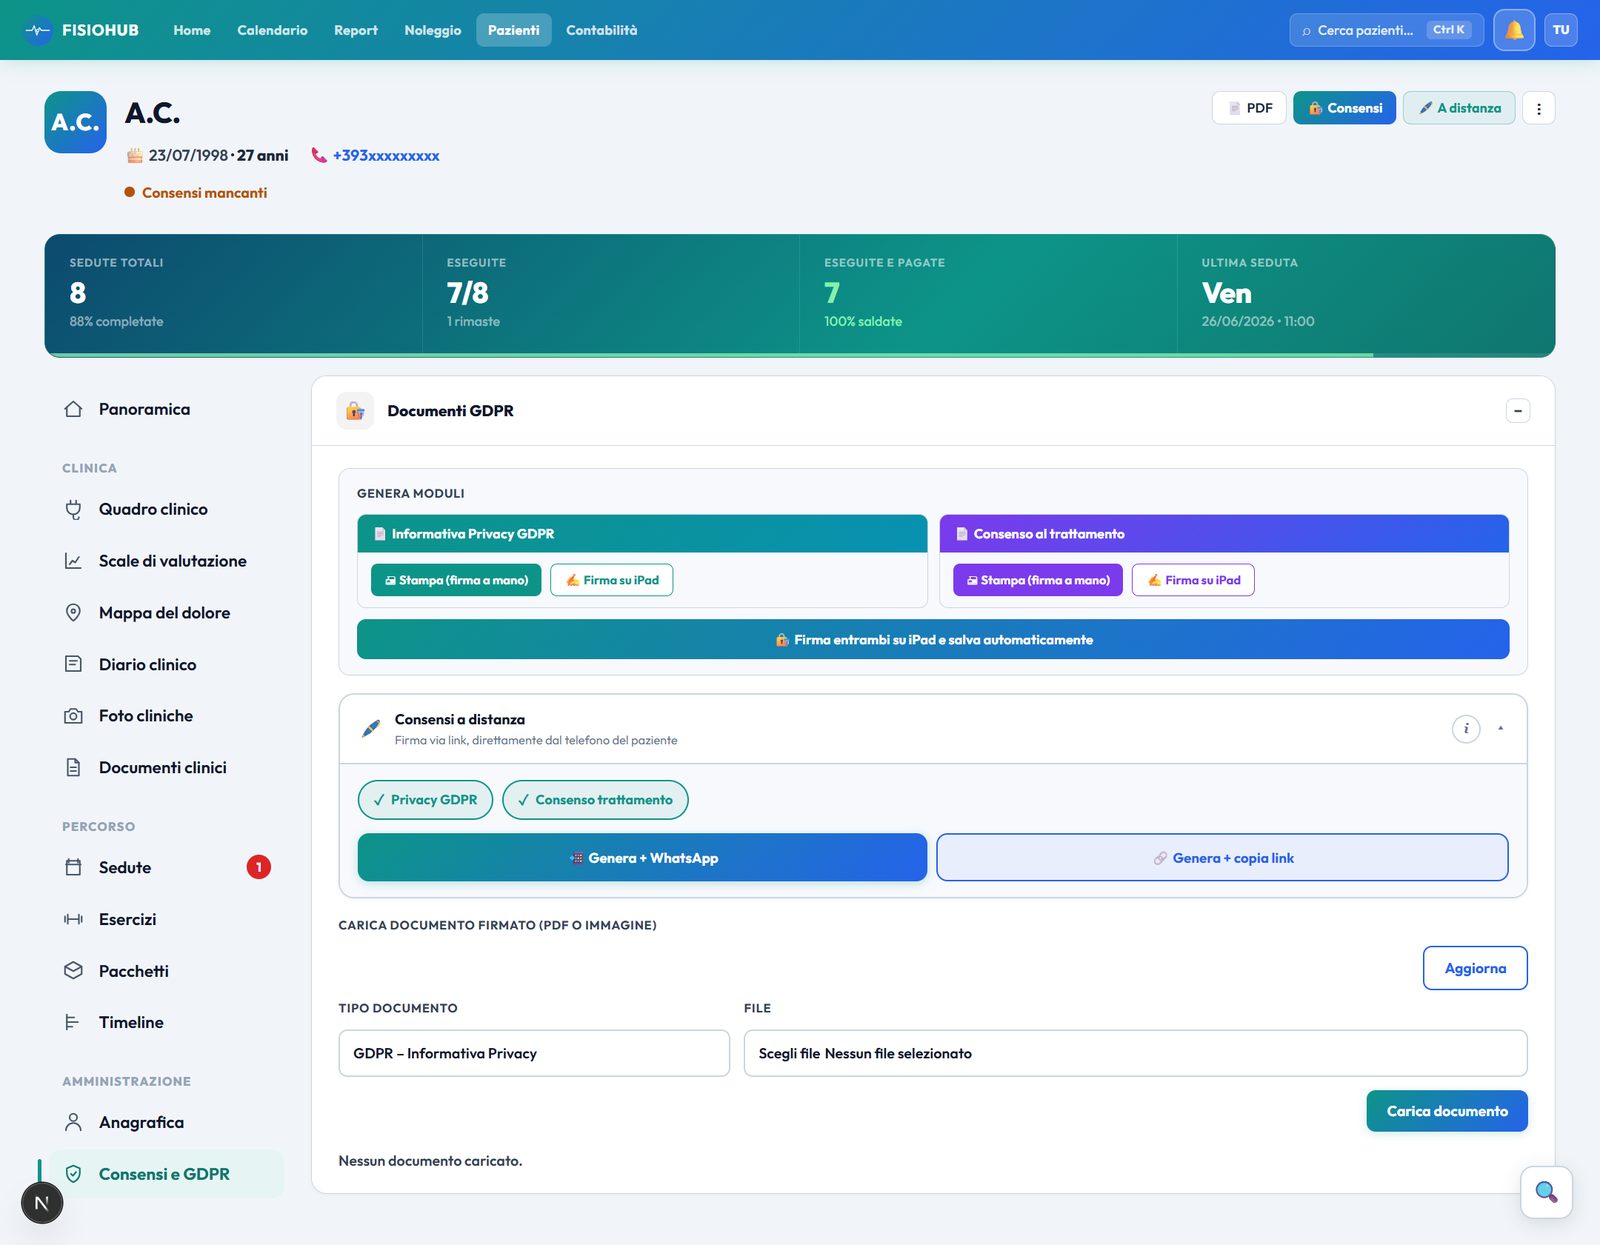The image size is (1600, 1245).
Task: Open the three-dot more options menu
Action: pyautogui.click(x=1539, y=108)
